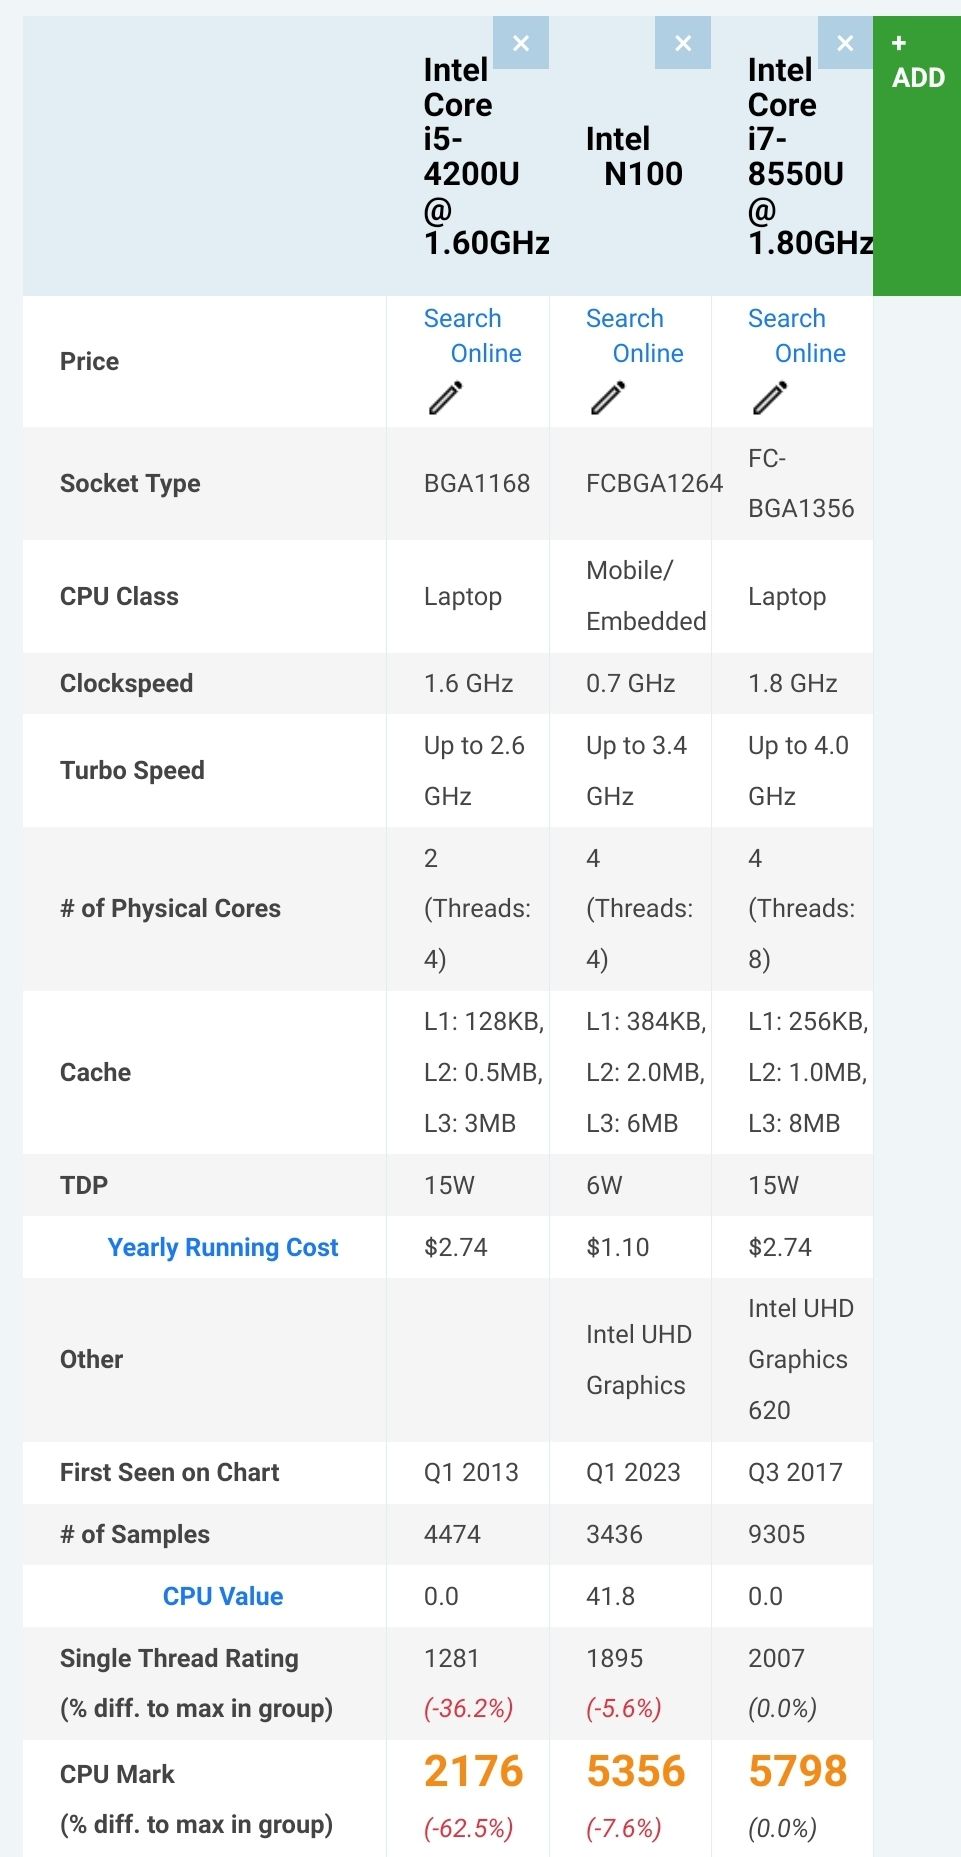Remove Intel N100 from comparison
This screenshot has height=1857, width=961.
pos(683,43)
